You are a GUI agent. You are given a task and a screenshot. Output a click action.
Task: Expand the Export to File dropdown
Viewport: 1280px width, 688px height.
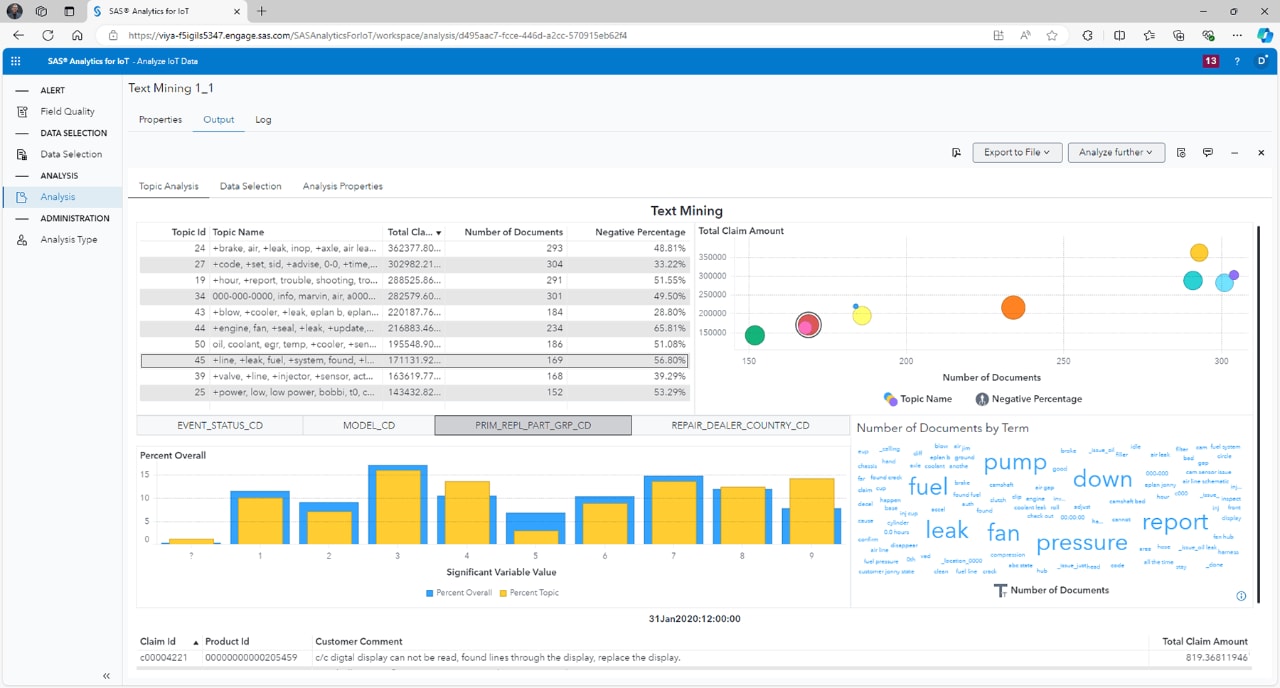pos(1016,153)
